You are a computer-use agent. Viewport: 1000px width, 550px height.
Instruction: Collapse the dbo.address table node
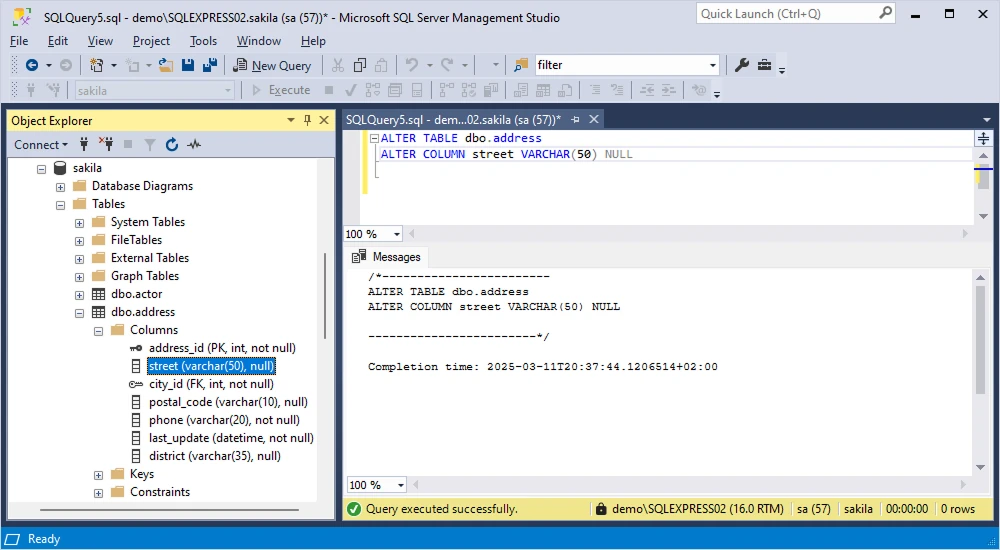point(80,313)
